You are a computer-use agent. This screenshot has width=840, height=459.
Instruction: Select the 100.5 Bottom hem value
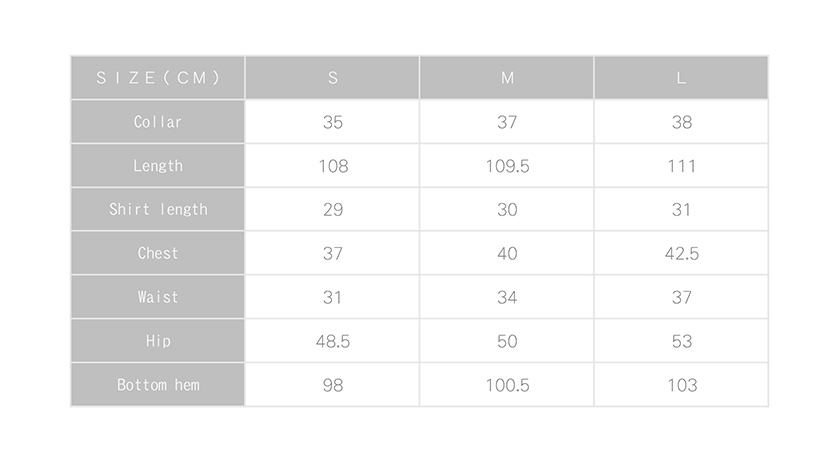tap(507, 385)
